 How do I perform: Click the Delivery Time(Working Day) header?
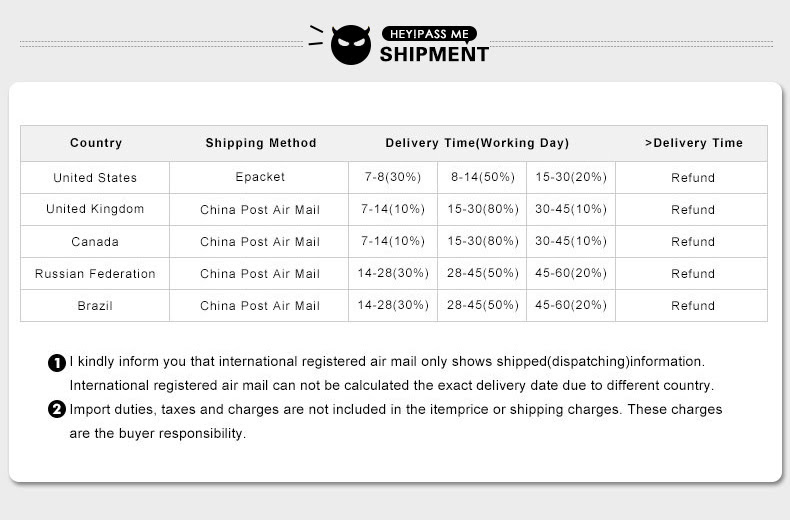477,143
